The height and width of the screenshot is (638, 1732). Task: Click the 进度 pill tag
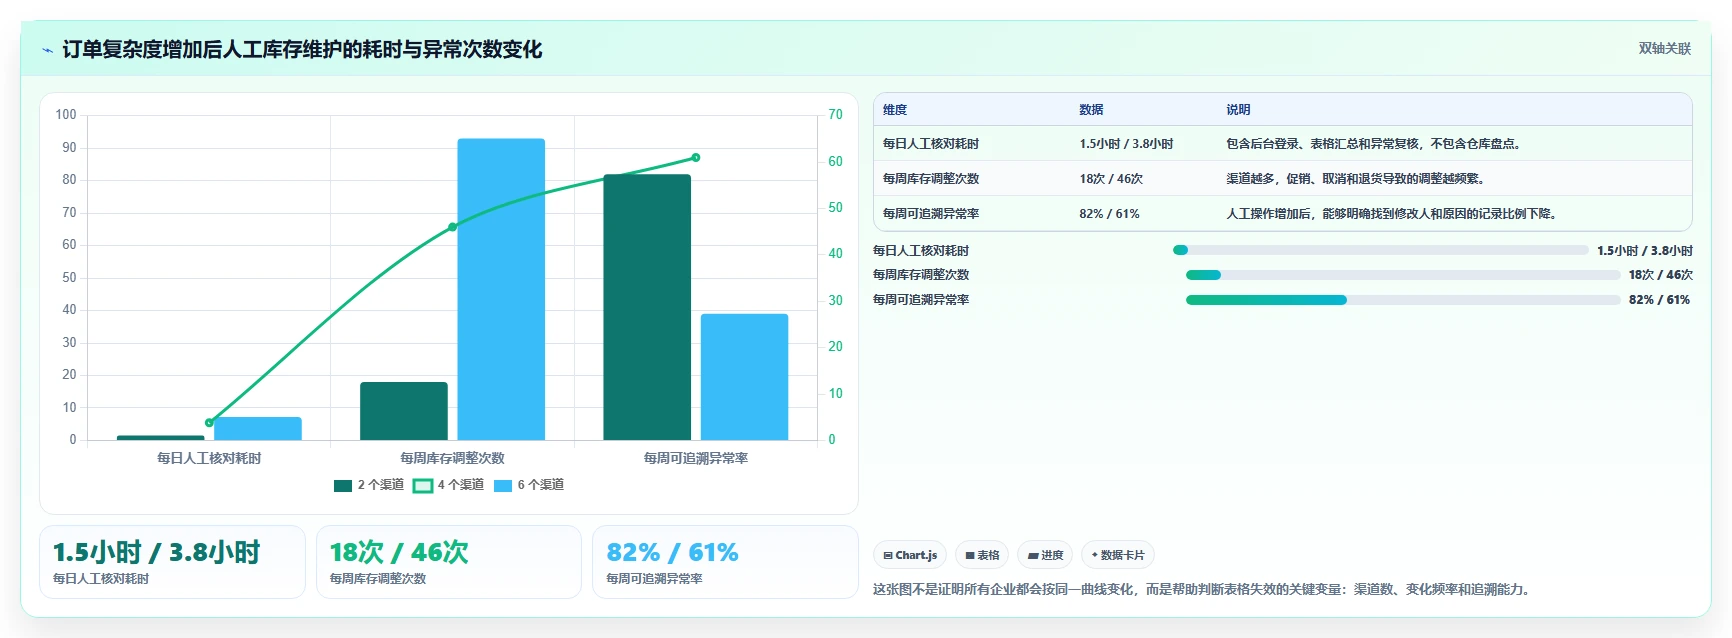1045,555
